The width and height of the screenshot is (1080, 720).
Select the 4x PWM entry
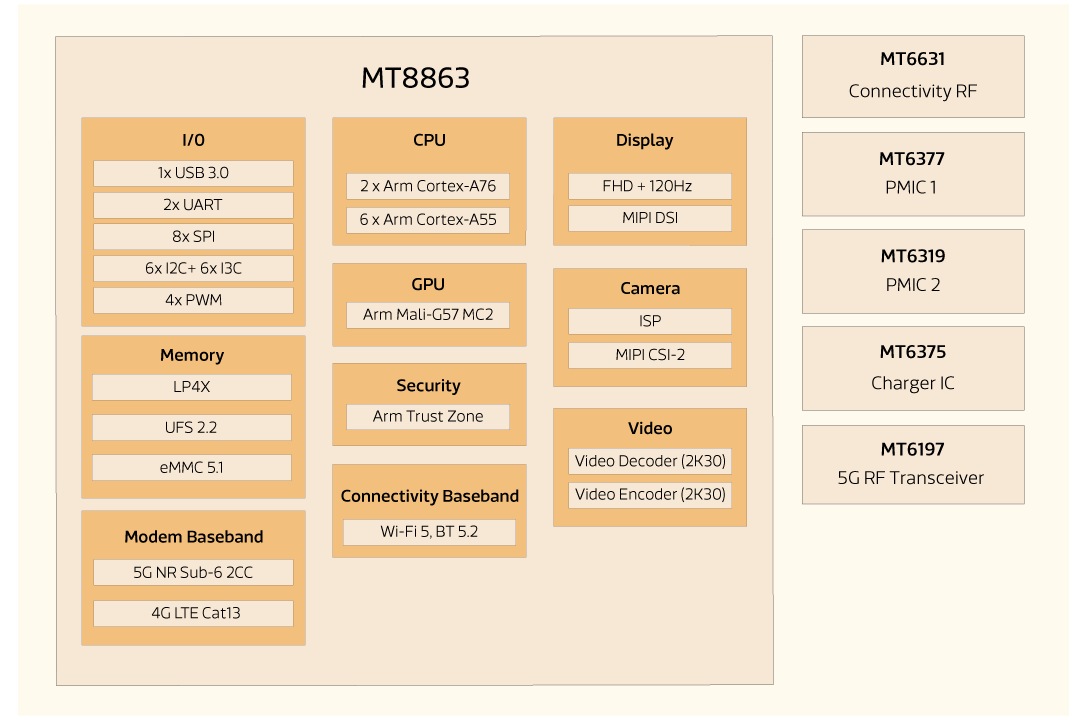click(x=192, y=300)
